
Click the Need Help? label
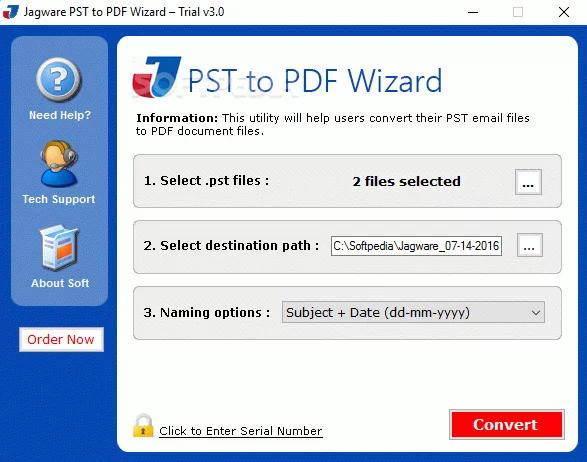pyautogui.click(x=60, y=115)
